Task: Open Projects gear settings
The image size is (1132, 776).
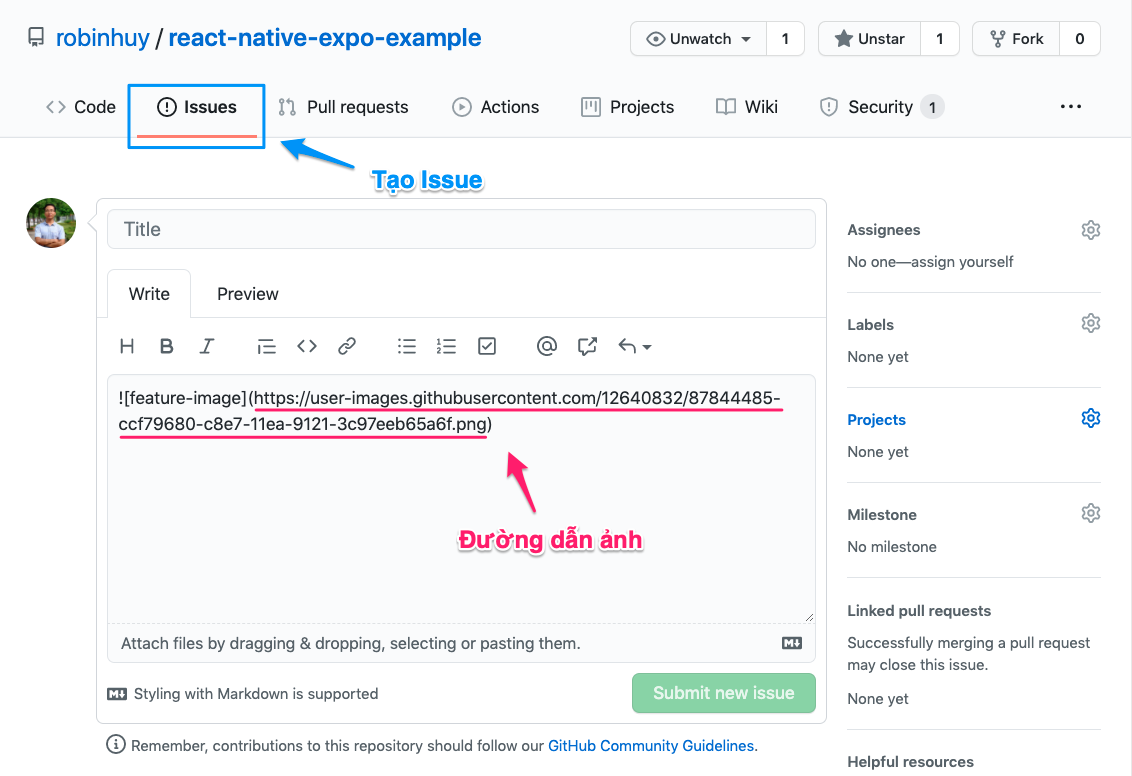Action: [x=1090, y=418]
